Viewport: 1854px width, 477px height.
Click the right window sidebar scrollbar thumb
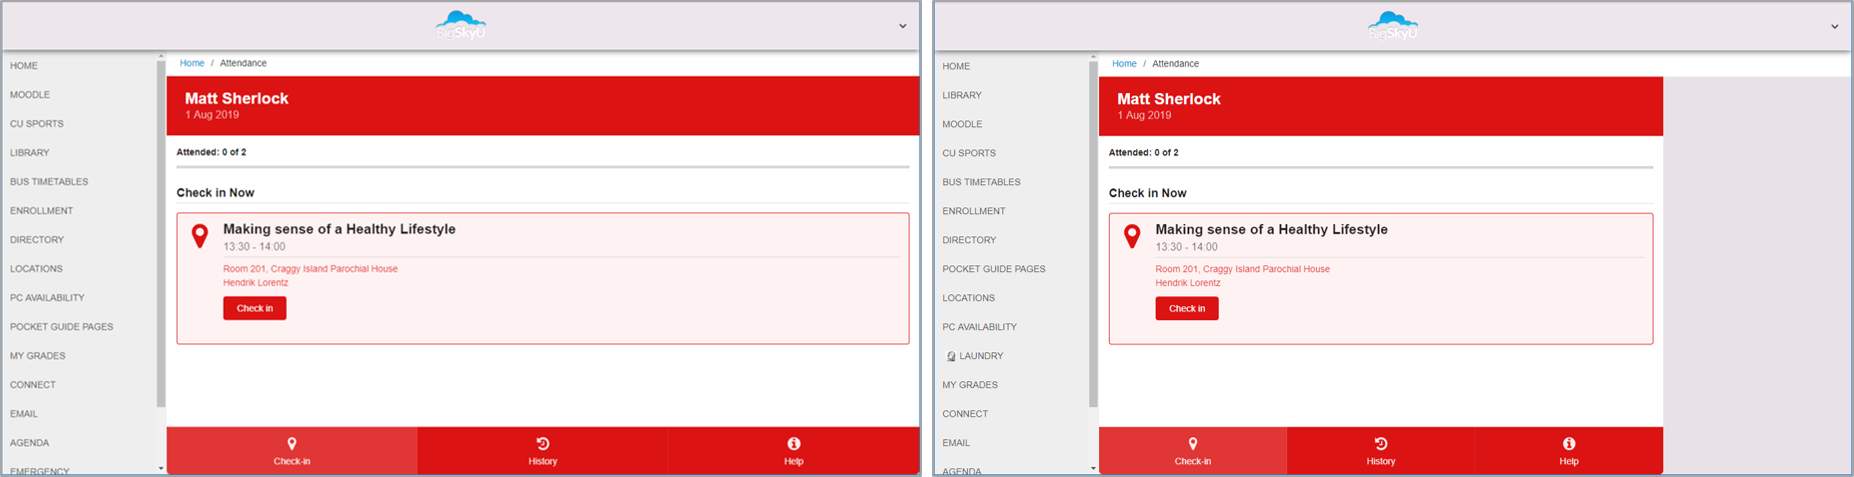click(1093, 234)
